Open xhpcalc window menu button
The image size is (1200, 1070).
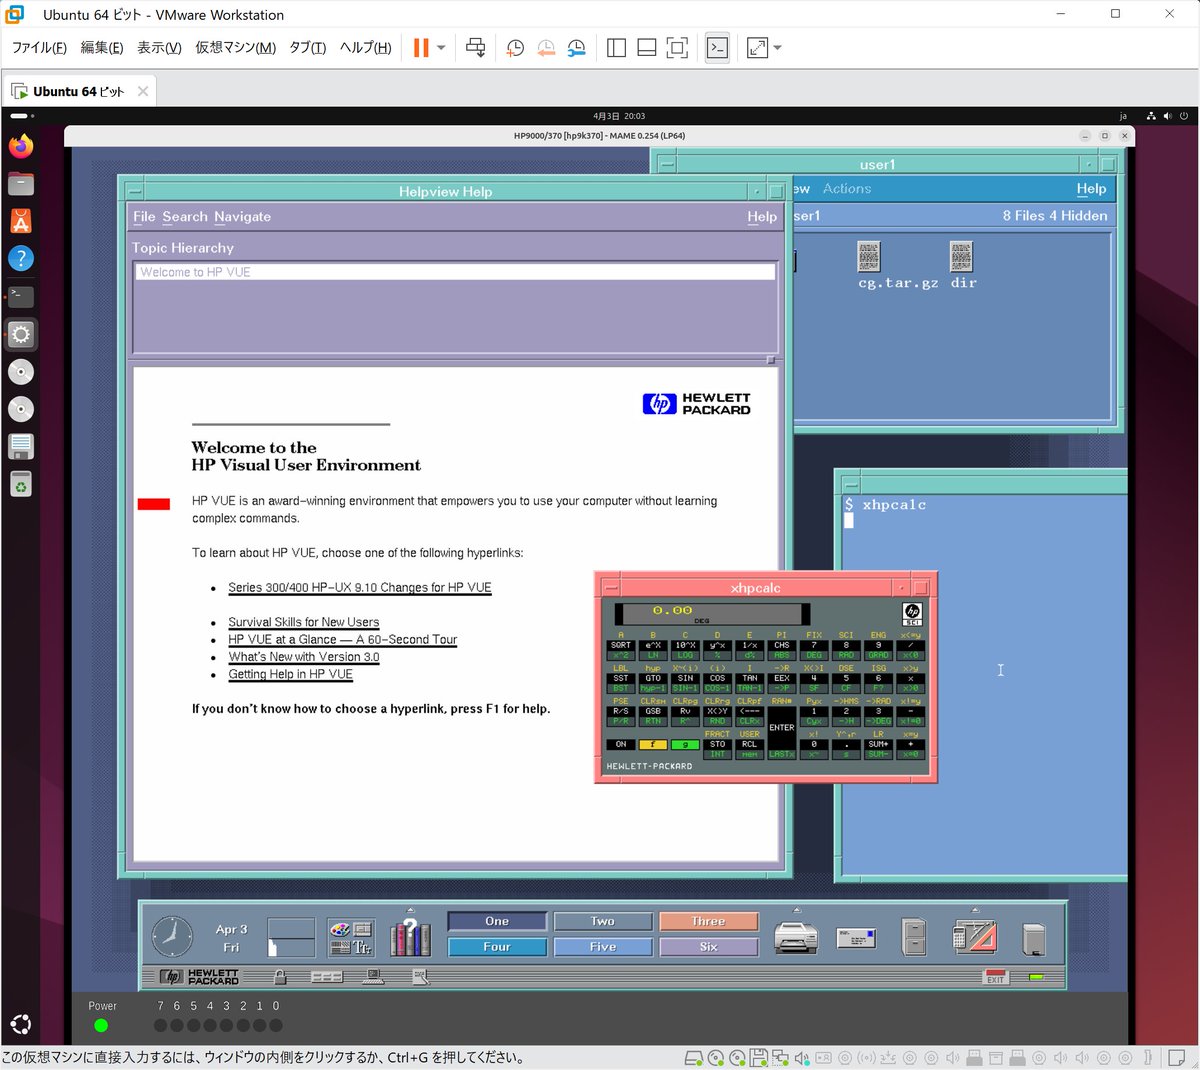(611, 588)
